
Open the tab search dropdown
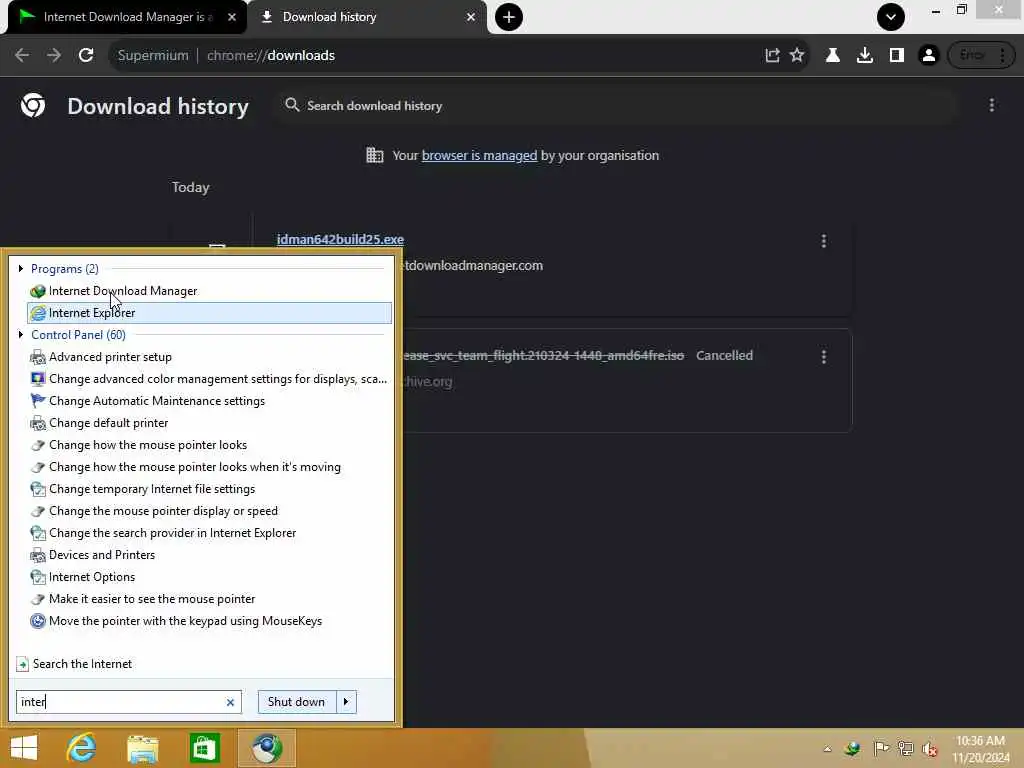(x=891, y=17)
